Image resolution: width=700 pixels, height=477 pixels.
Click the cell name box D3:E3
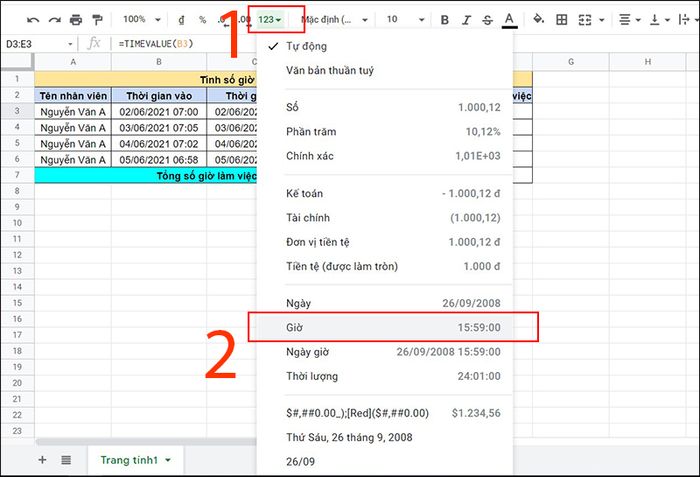38,44
